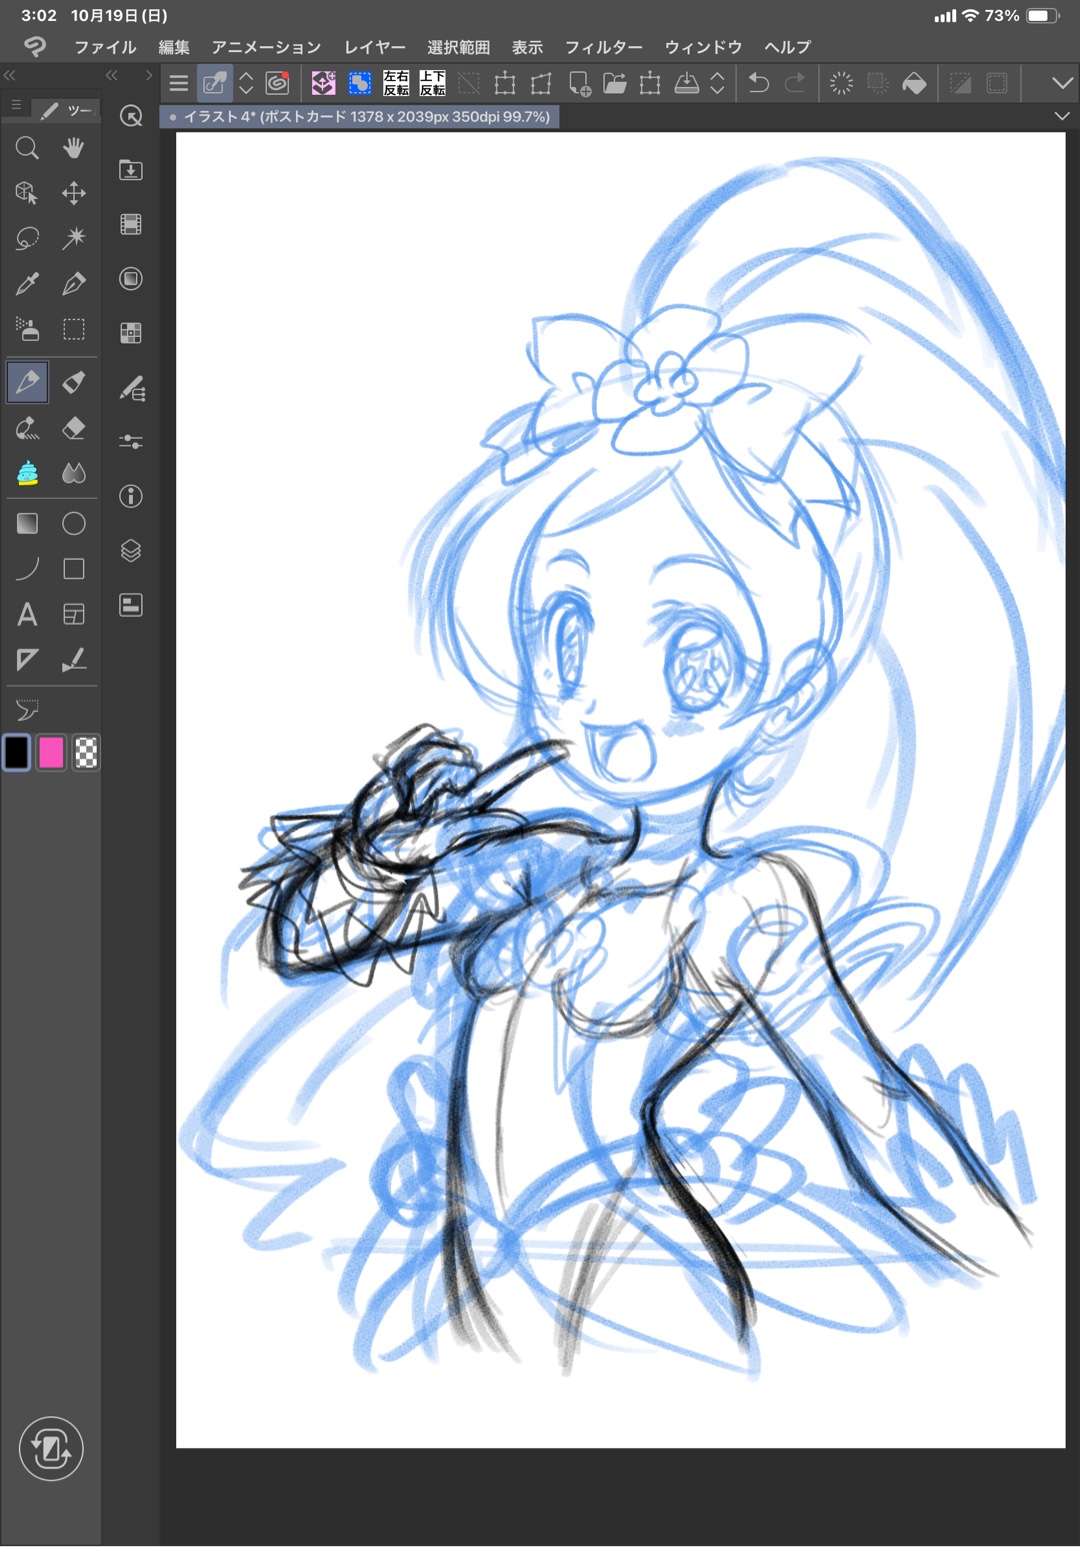1080x1547 pixels.
Task: Select the pink sub color swatch
Action: 51,753
